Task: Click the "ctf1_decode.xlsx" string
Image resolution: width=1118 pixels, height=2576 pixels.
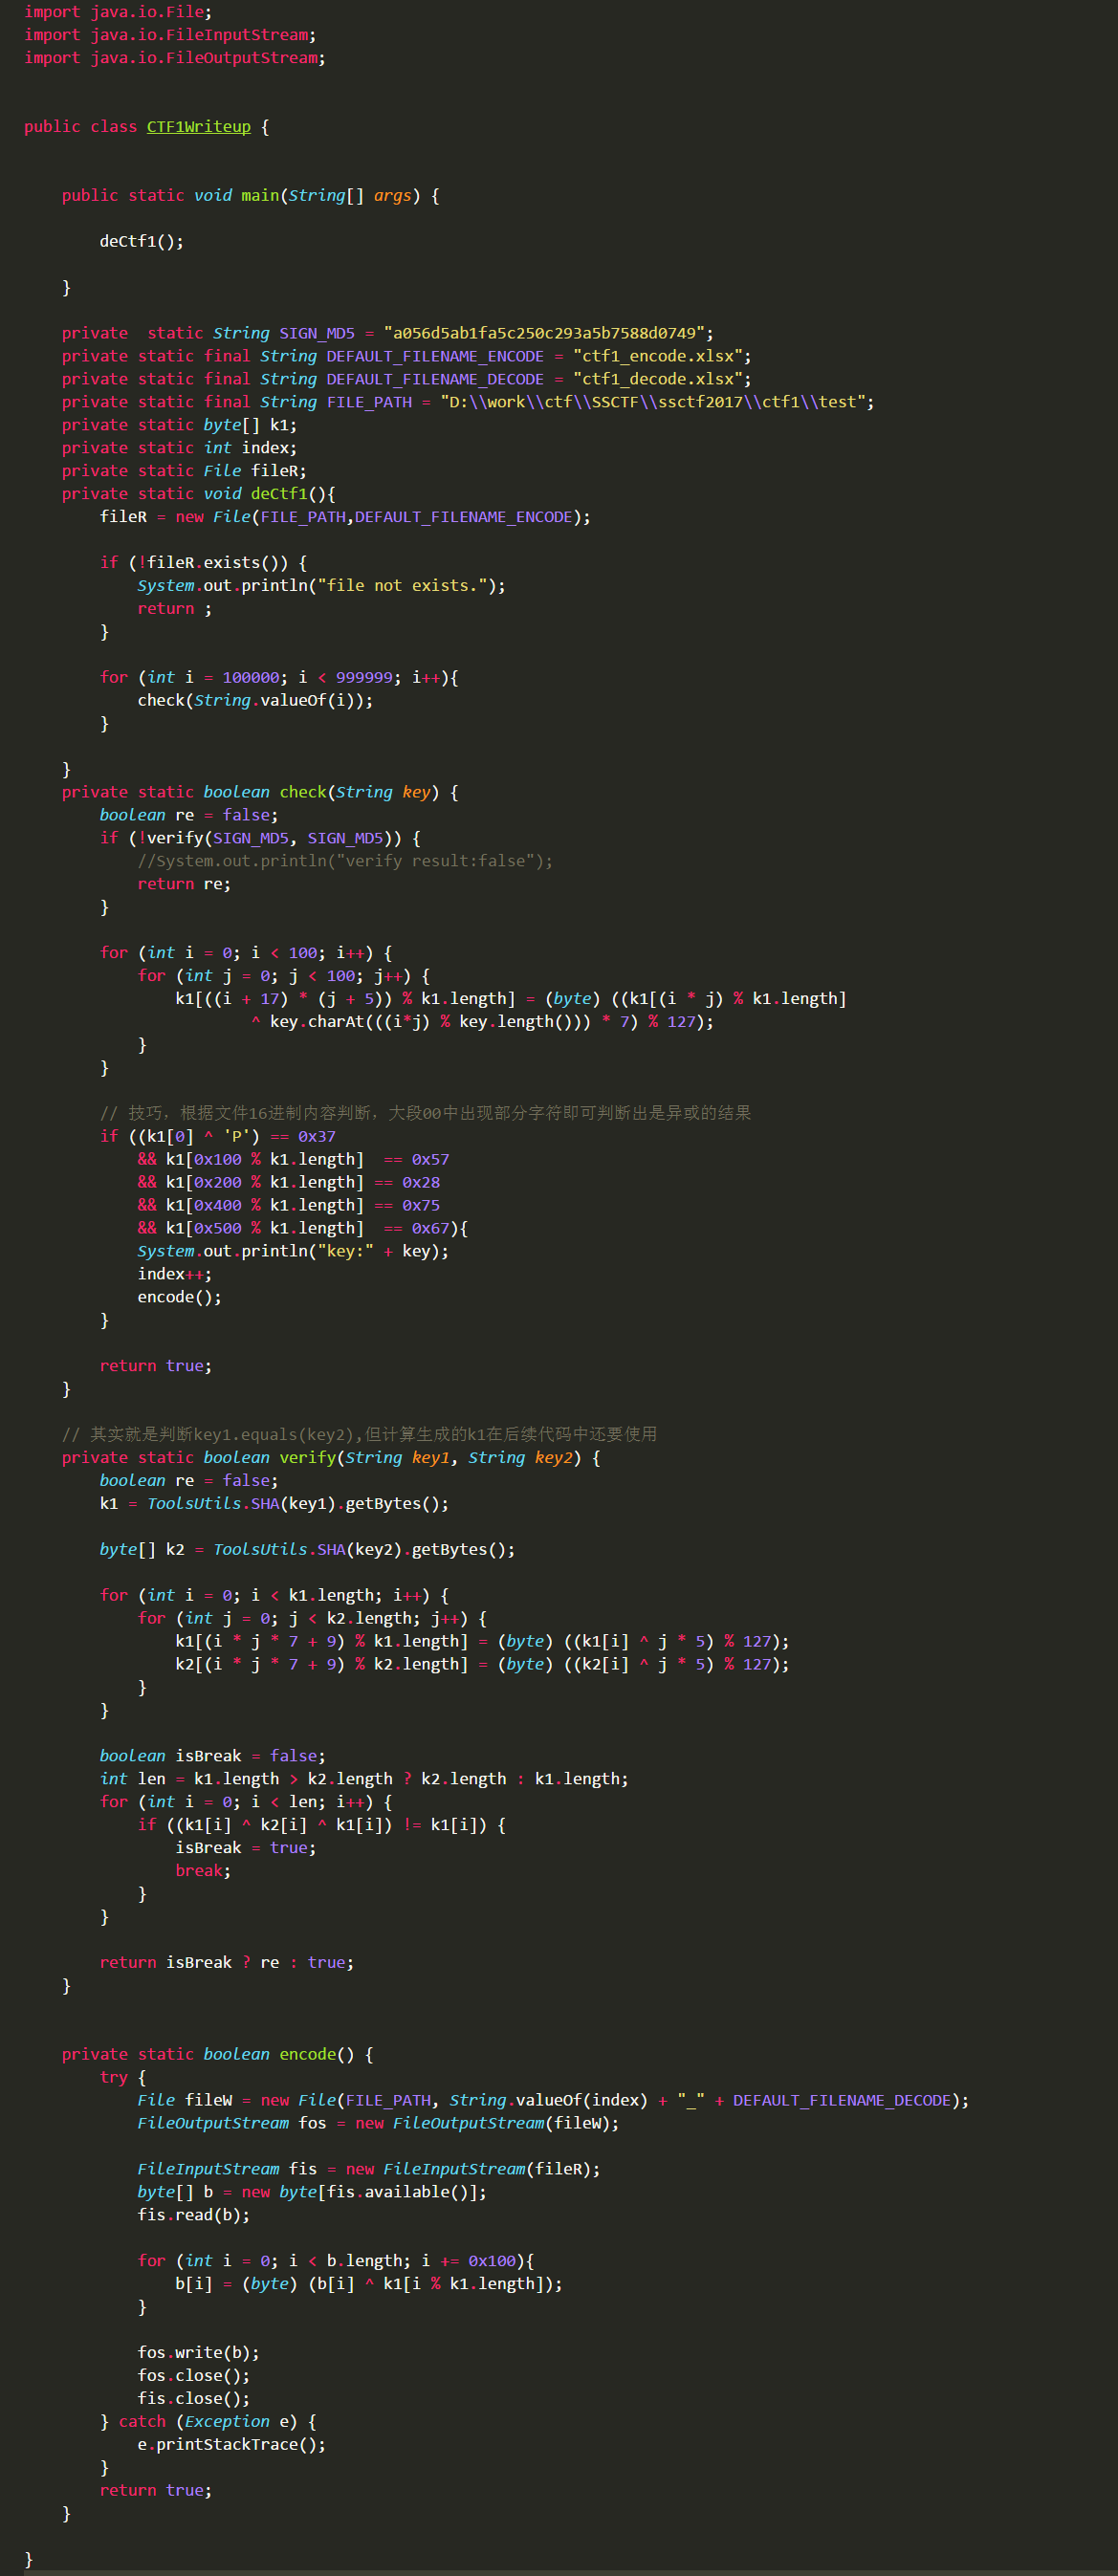Action: click(657, 379)
